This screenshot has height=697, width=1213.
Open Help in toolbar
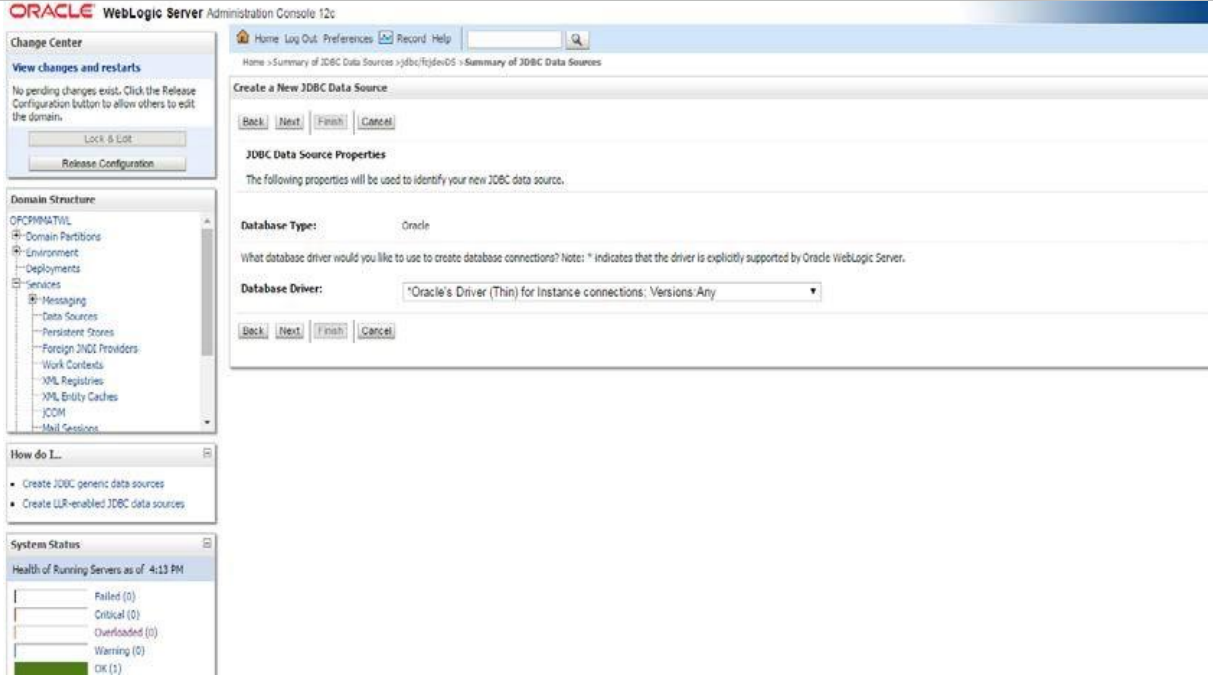(441, 39)
